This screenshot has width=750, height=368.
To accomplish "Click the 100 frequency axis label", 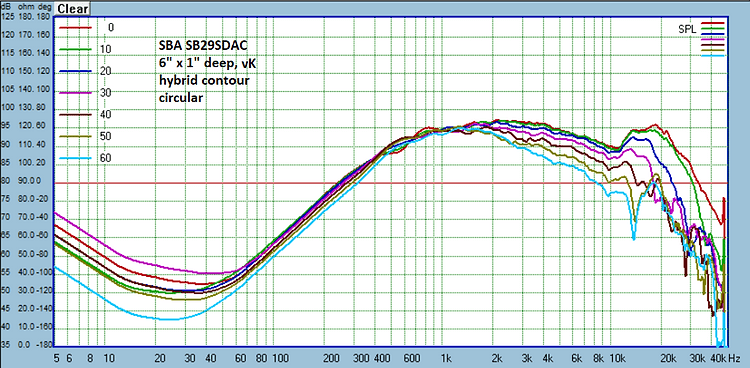I will pyautogui.click(x=278, y=358).
